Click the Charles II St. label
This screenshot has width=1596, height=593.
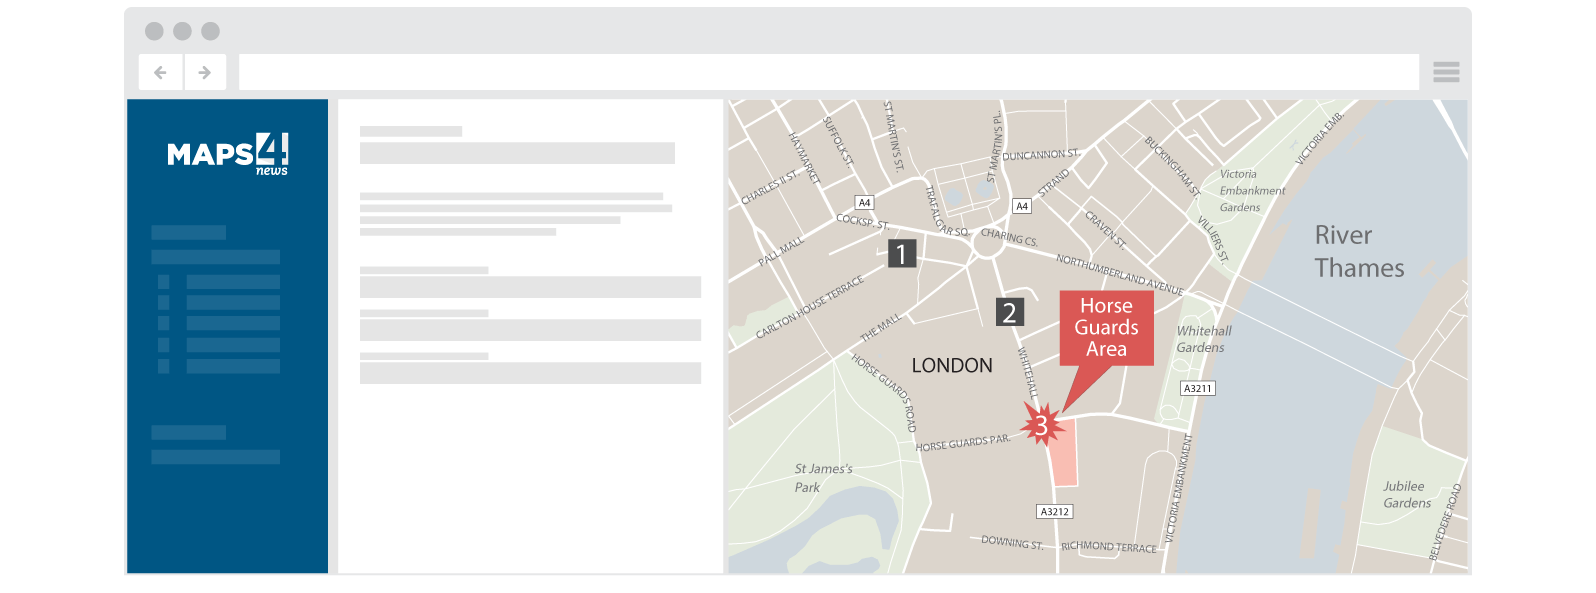coord(770,187)
